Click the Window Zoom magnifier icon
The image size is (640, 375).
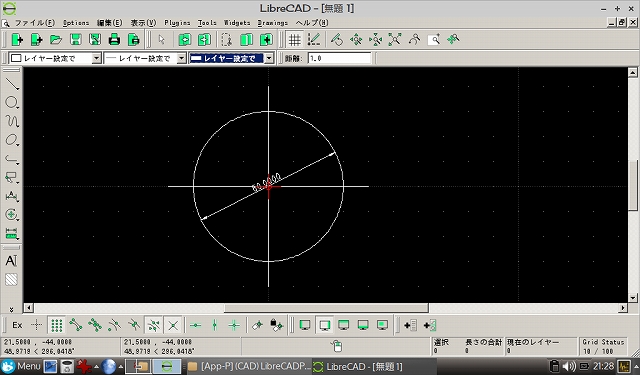(434, 40)
